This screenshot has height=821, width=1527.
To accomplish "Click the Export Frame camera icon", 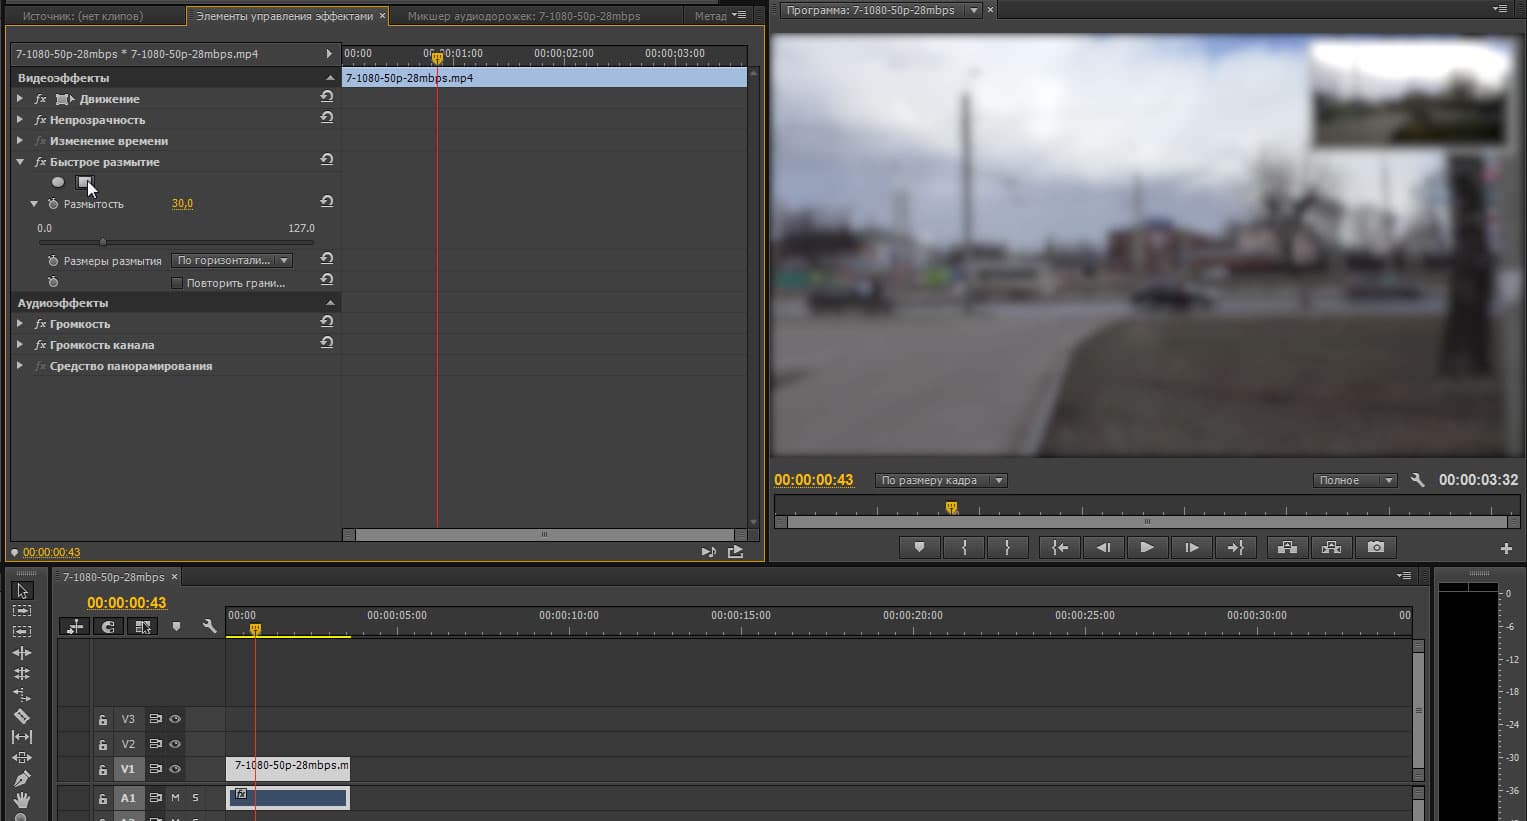I will point(1376,547).
